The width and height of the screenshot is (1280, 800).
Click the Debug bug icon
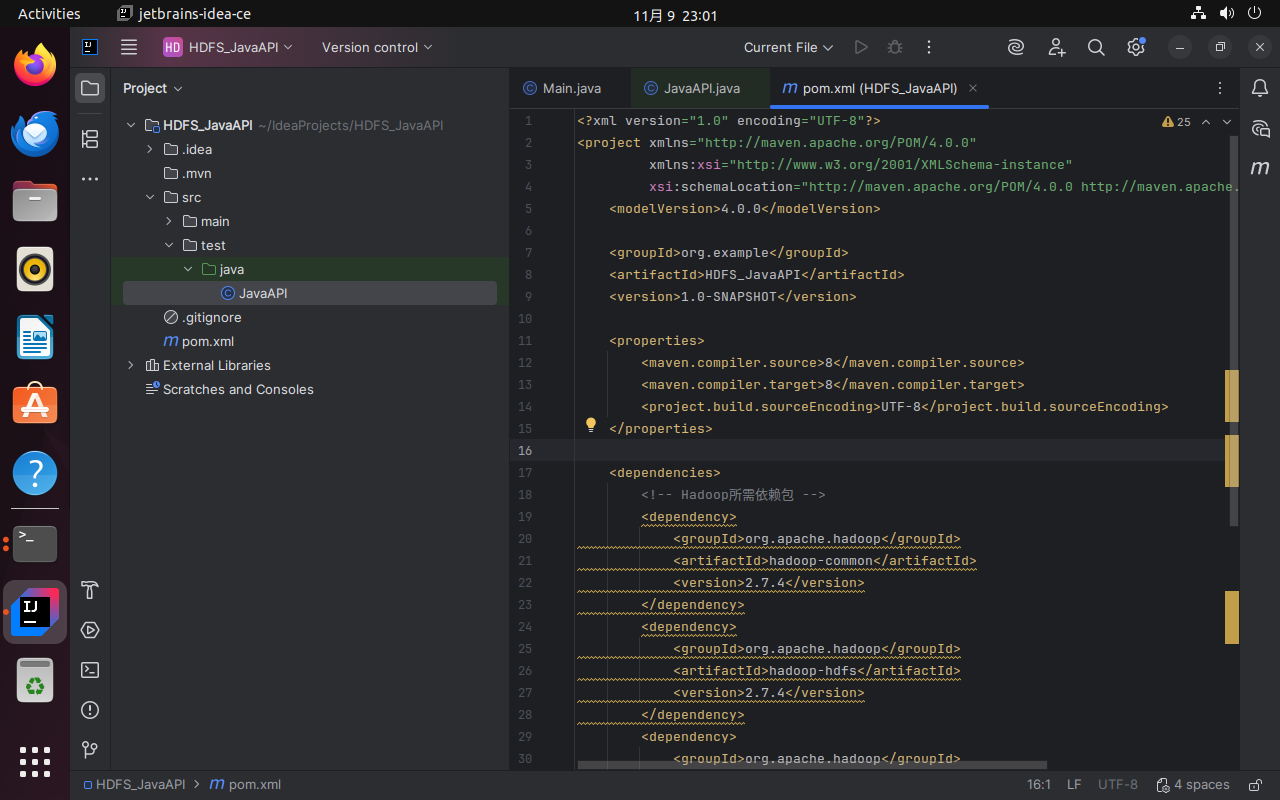point(895,47)
